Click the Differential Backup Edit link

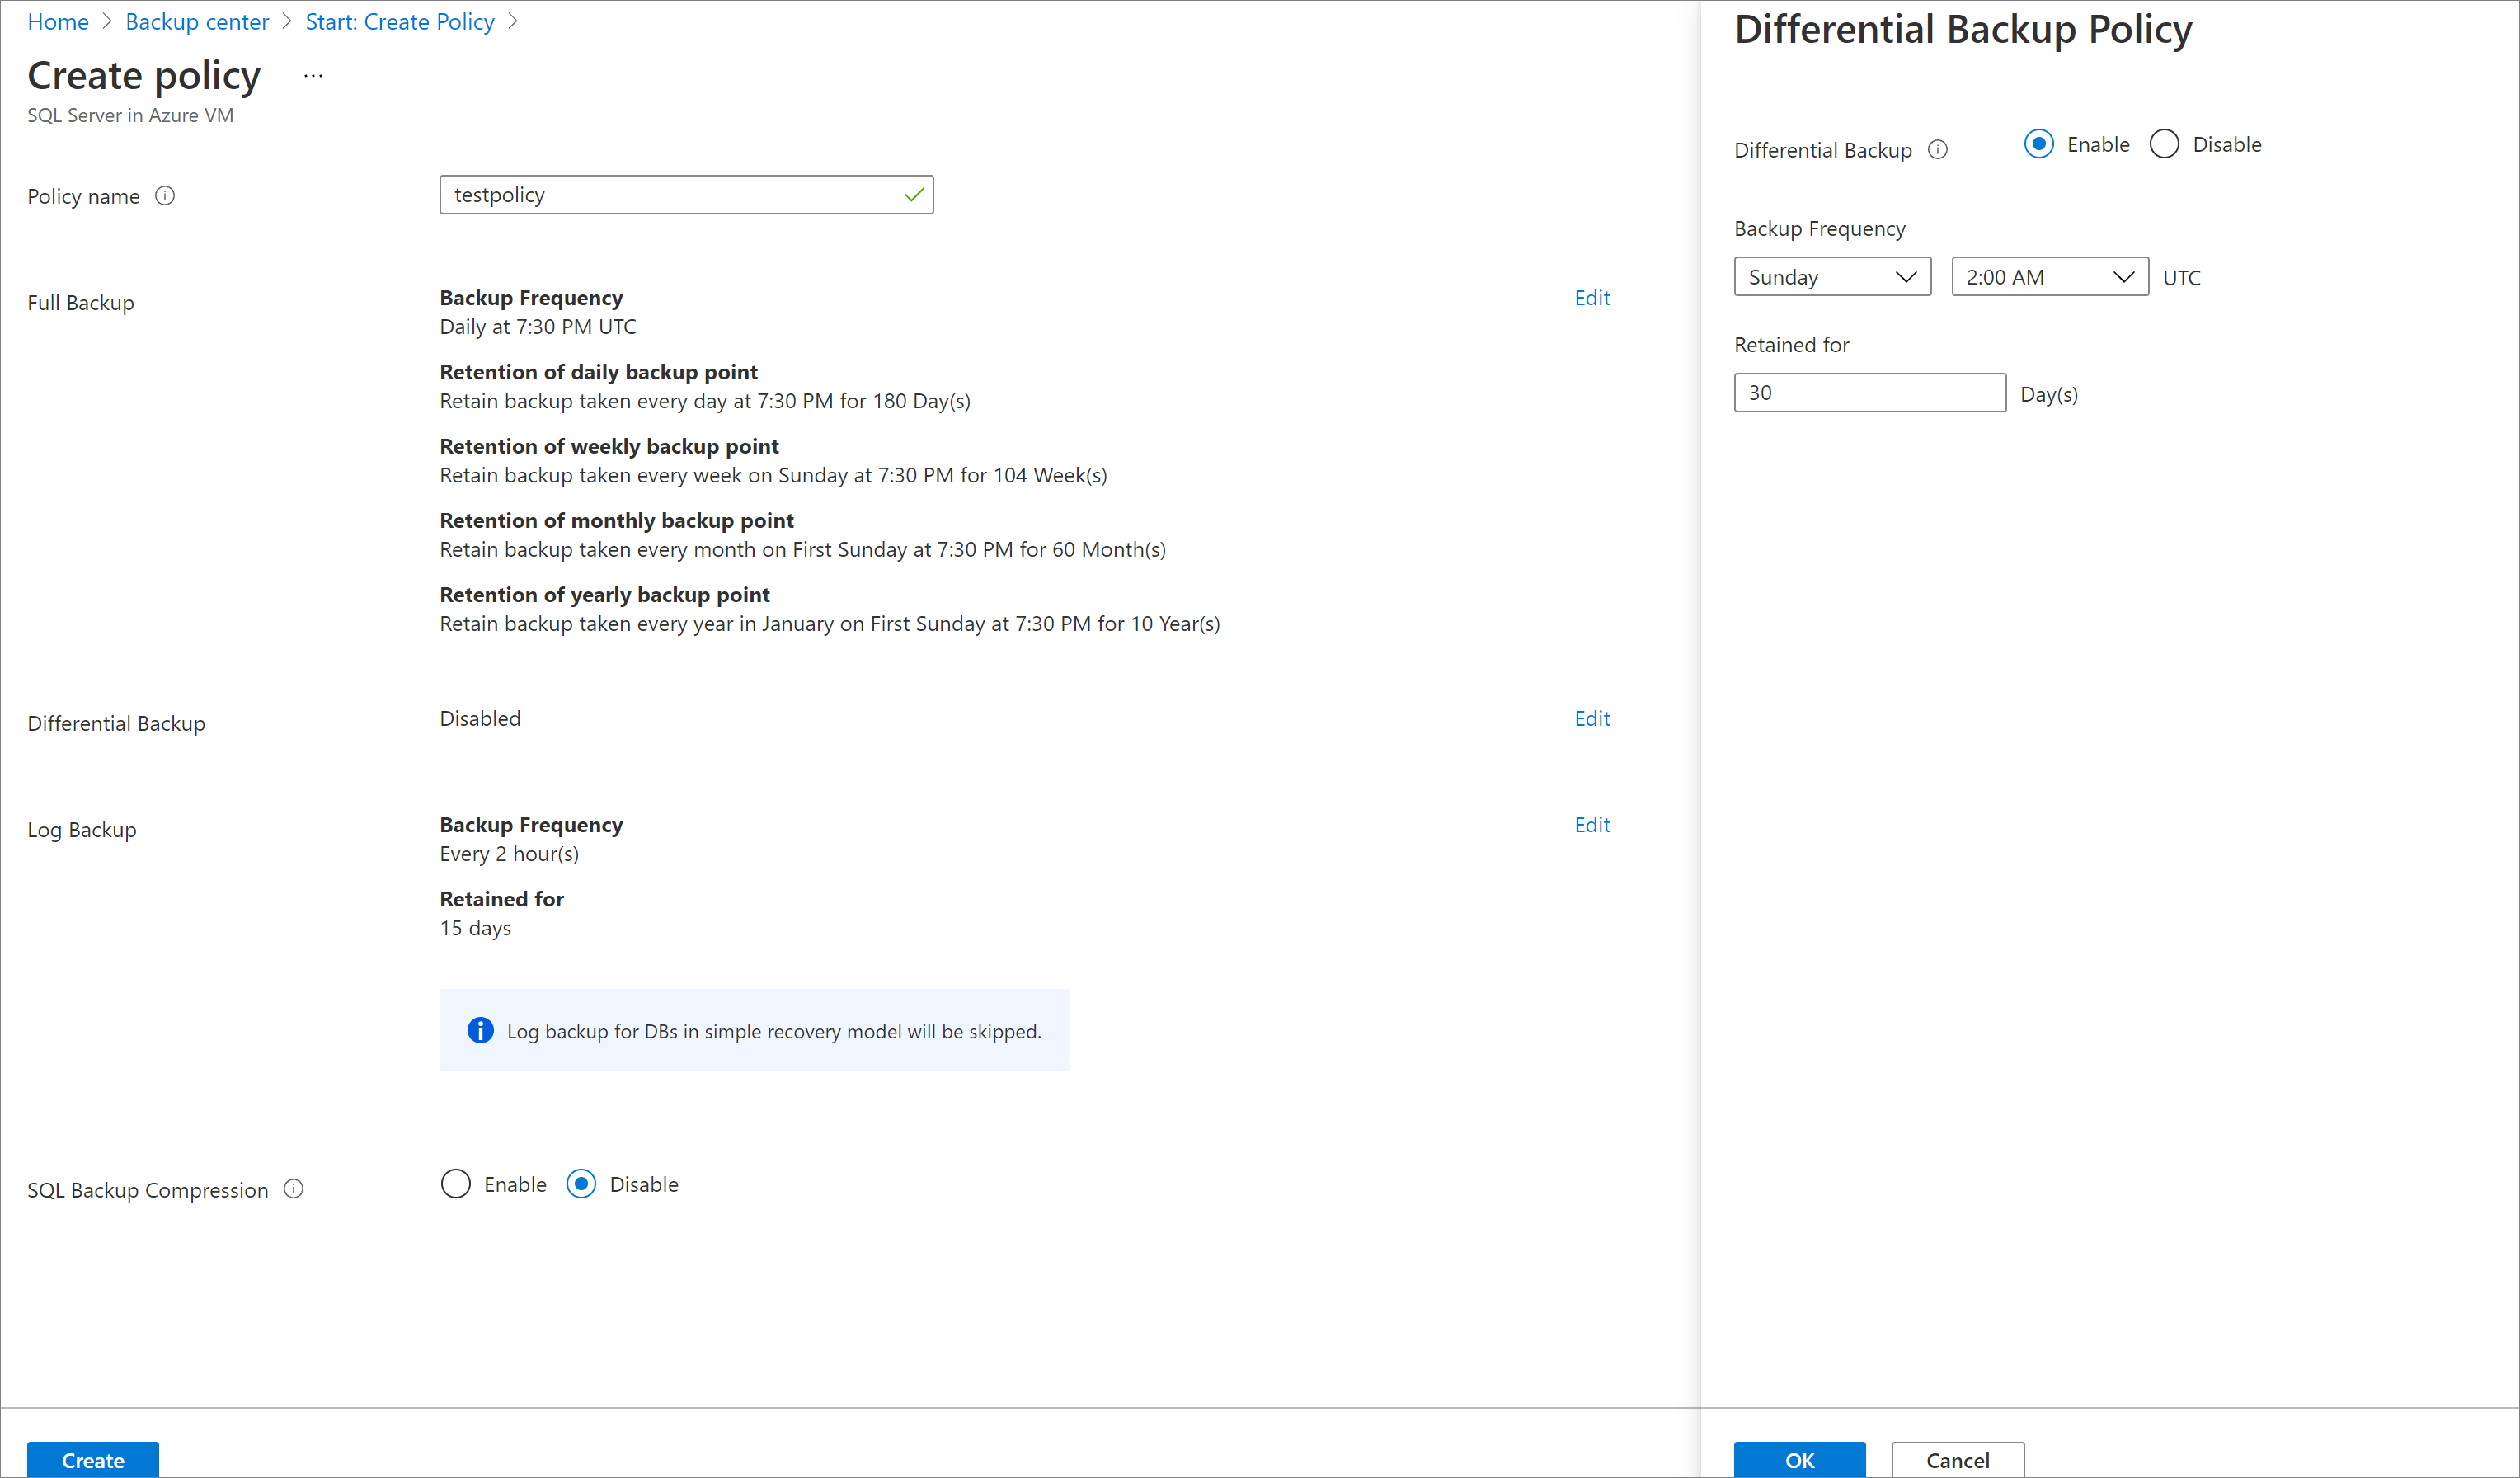(x=1591, y=718)
